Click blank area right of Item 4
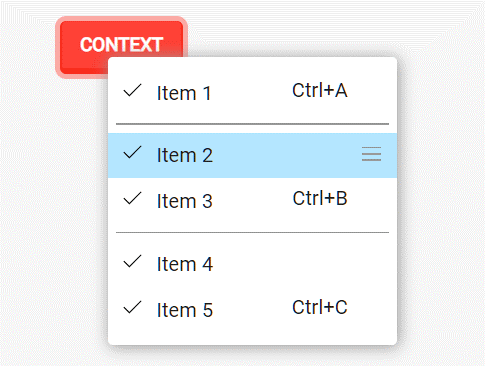Screen dimensions: 485x366 [303, 264]
